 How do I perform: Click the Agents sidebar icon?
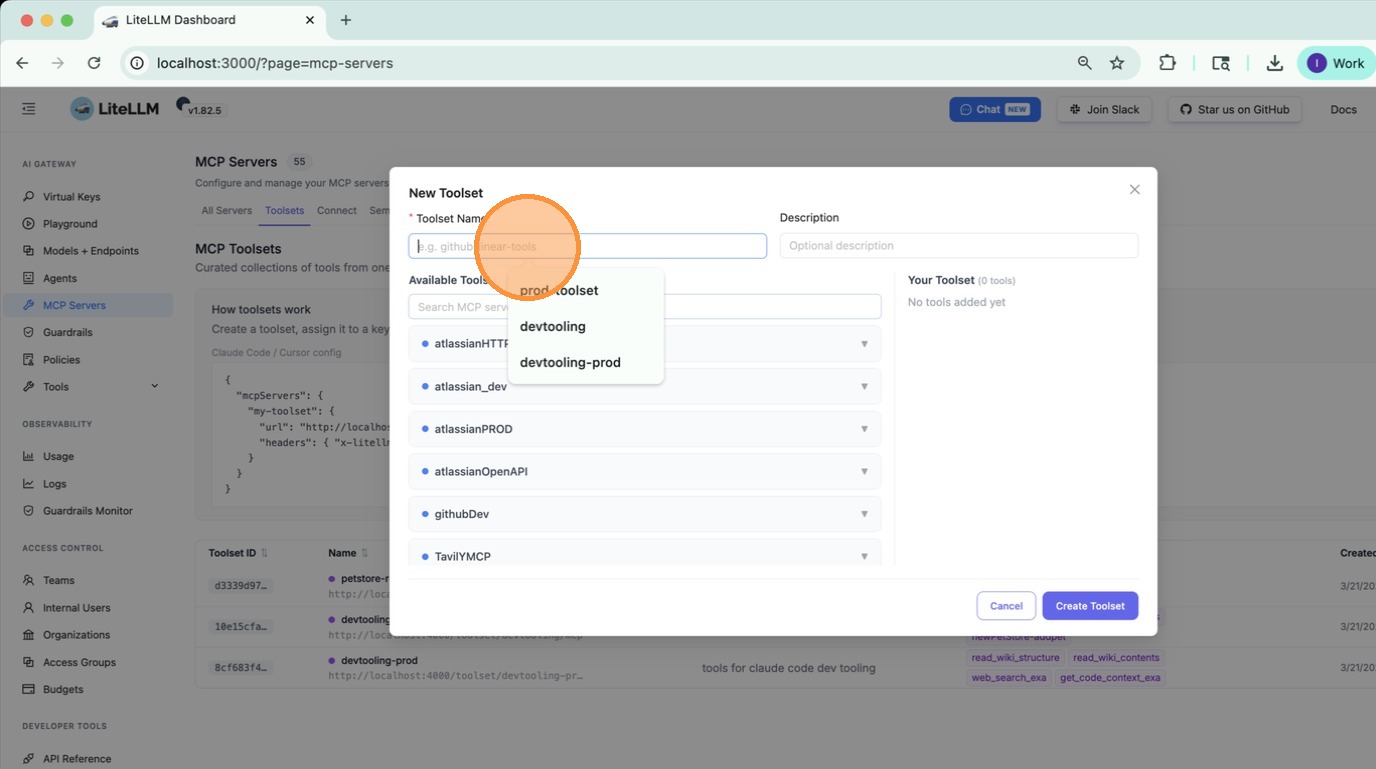pos(29,278)
